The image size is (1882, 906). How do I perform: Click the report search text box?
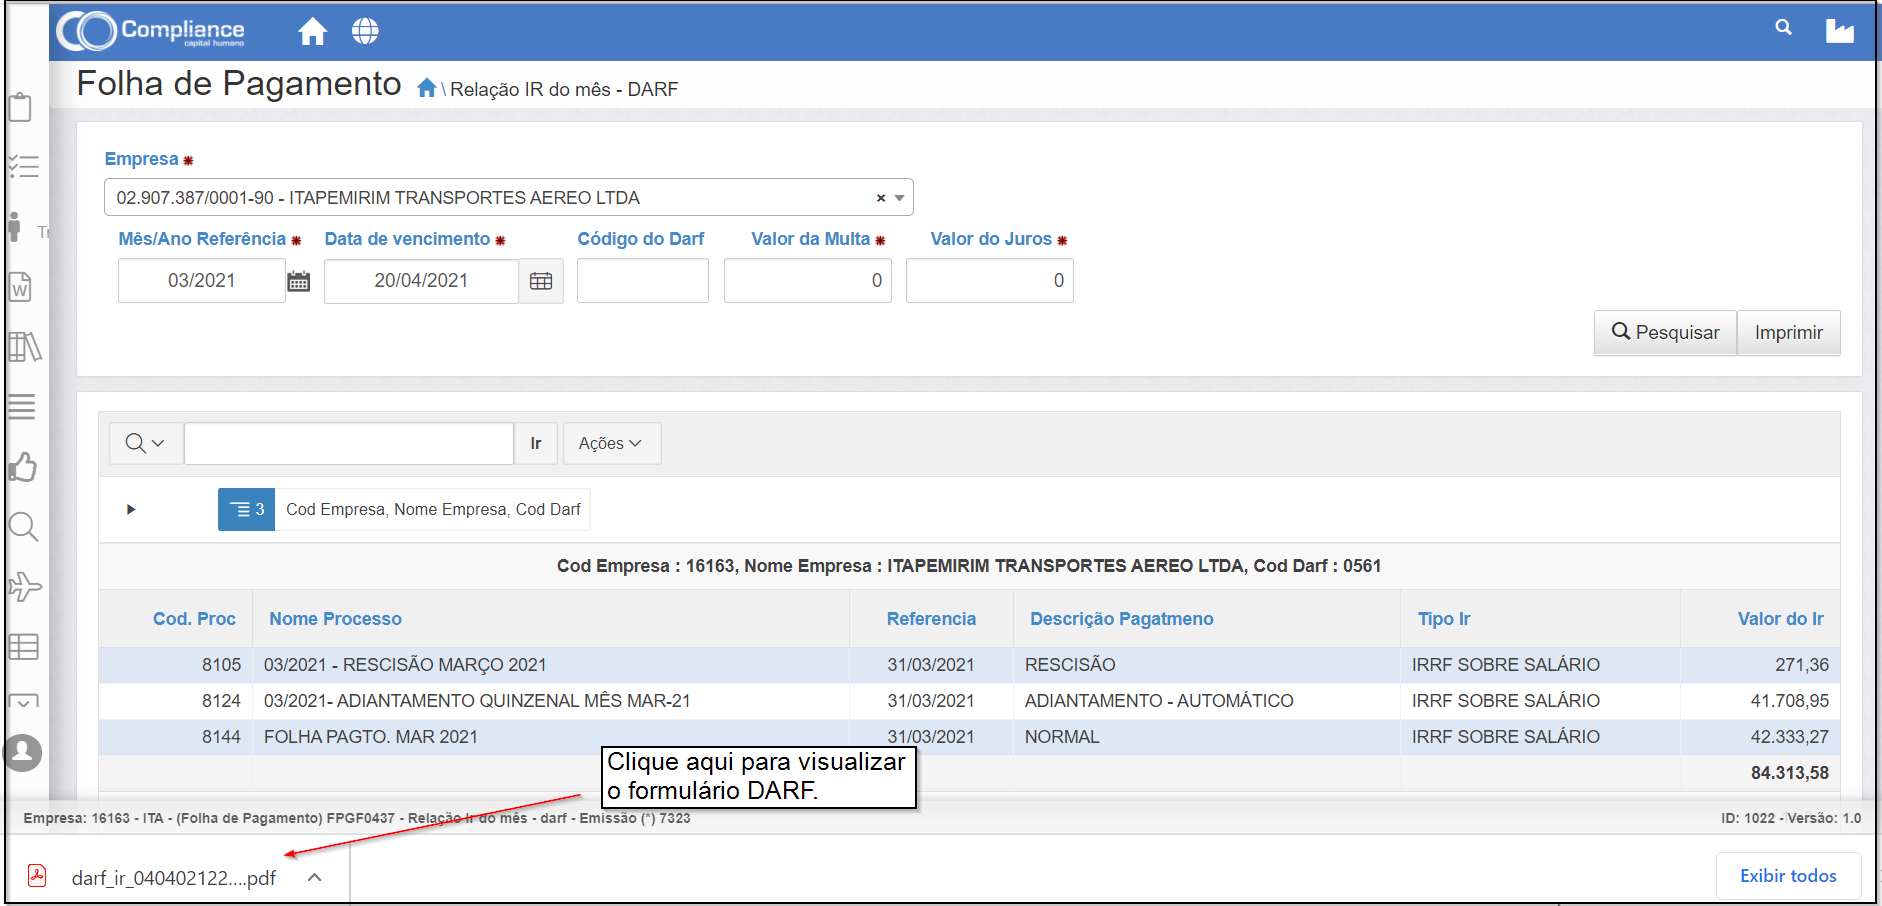click(x=349, y=443)
